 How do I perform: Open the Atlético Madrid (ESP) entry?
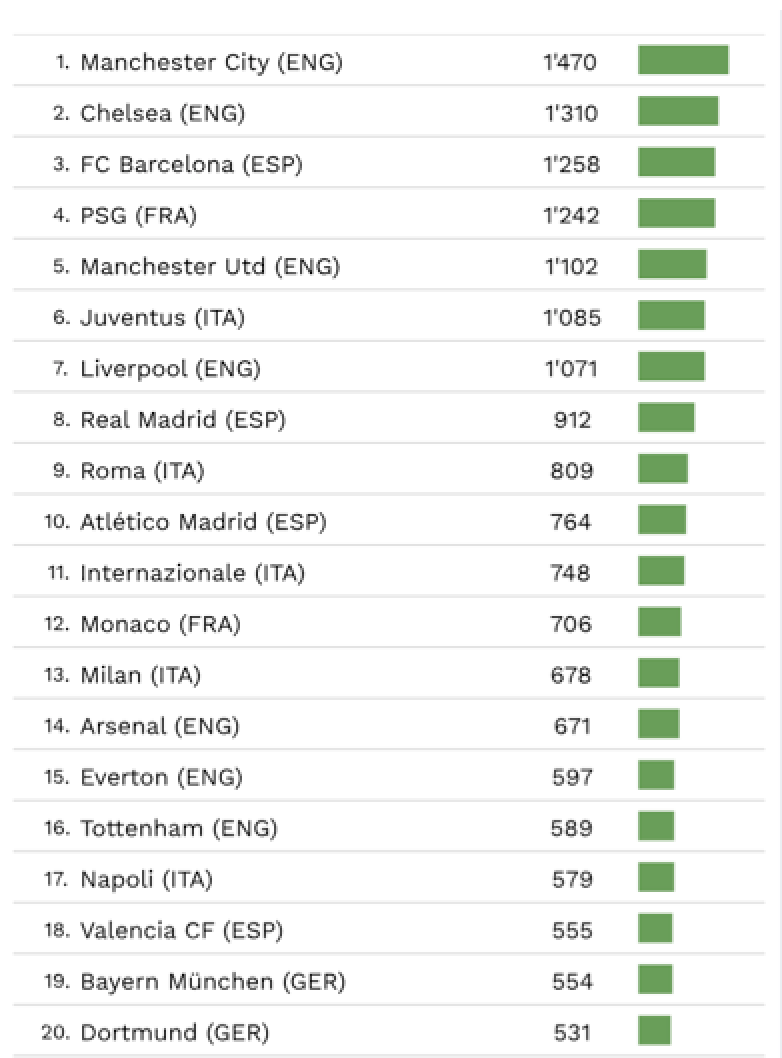(389, 520)
